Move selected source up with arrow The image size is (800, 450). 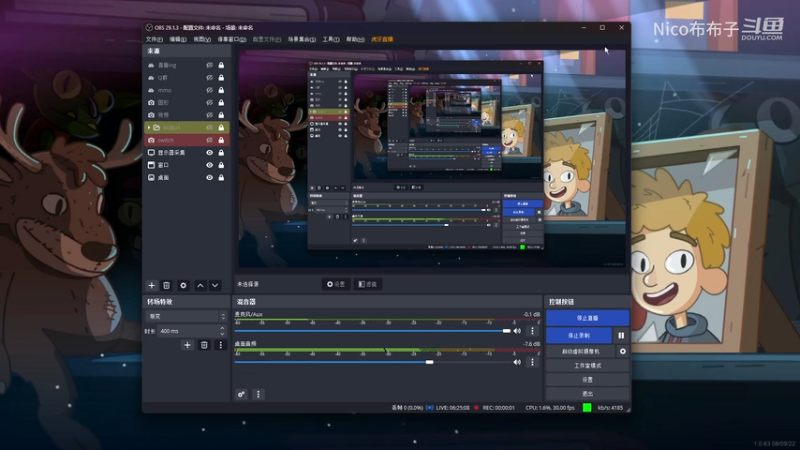click(x=201, y=285)
